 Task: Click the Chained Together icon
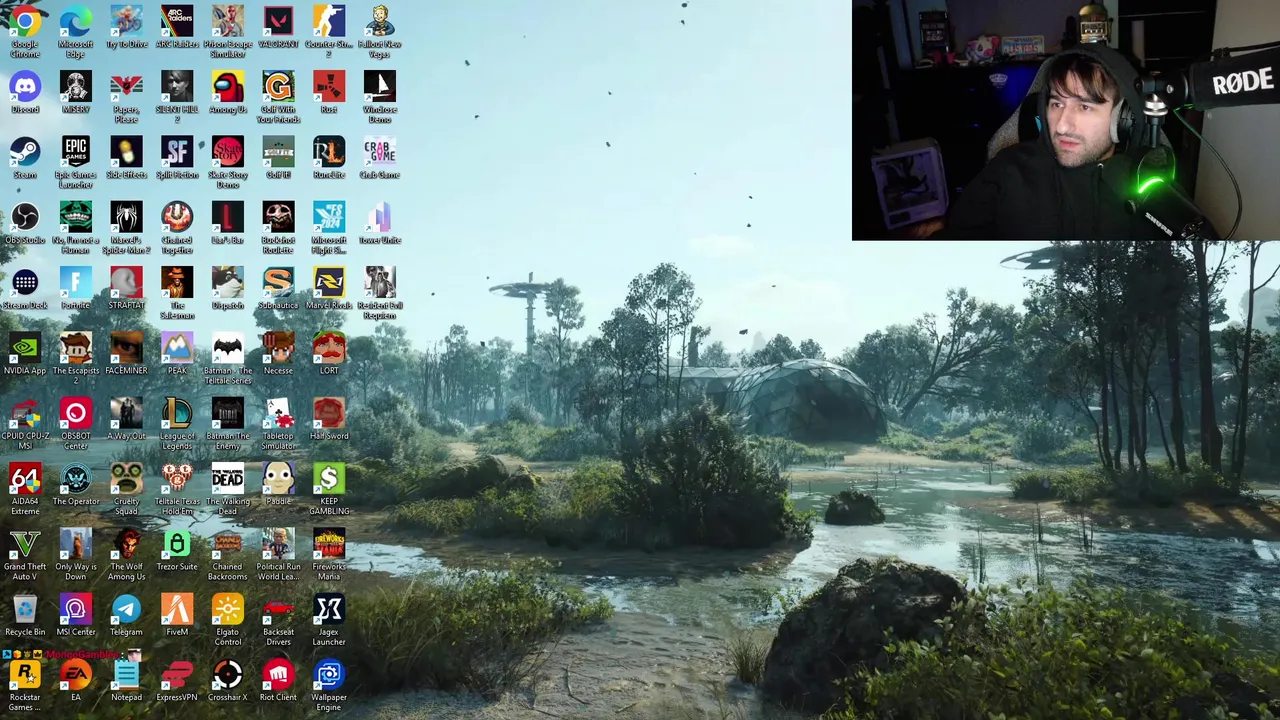[x=177, y=217]
